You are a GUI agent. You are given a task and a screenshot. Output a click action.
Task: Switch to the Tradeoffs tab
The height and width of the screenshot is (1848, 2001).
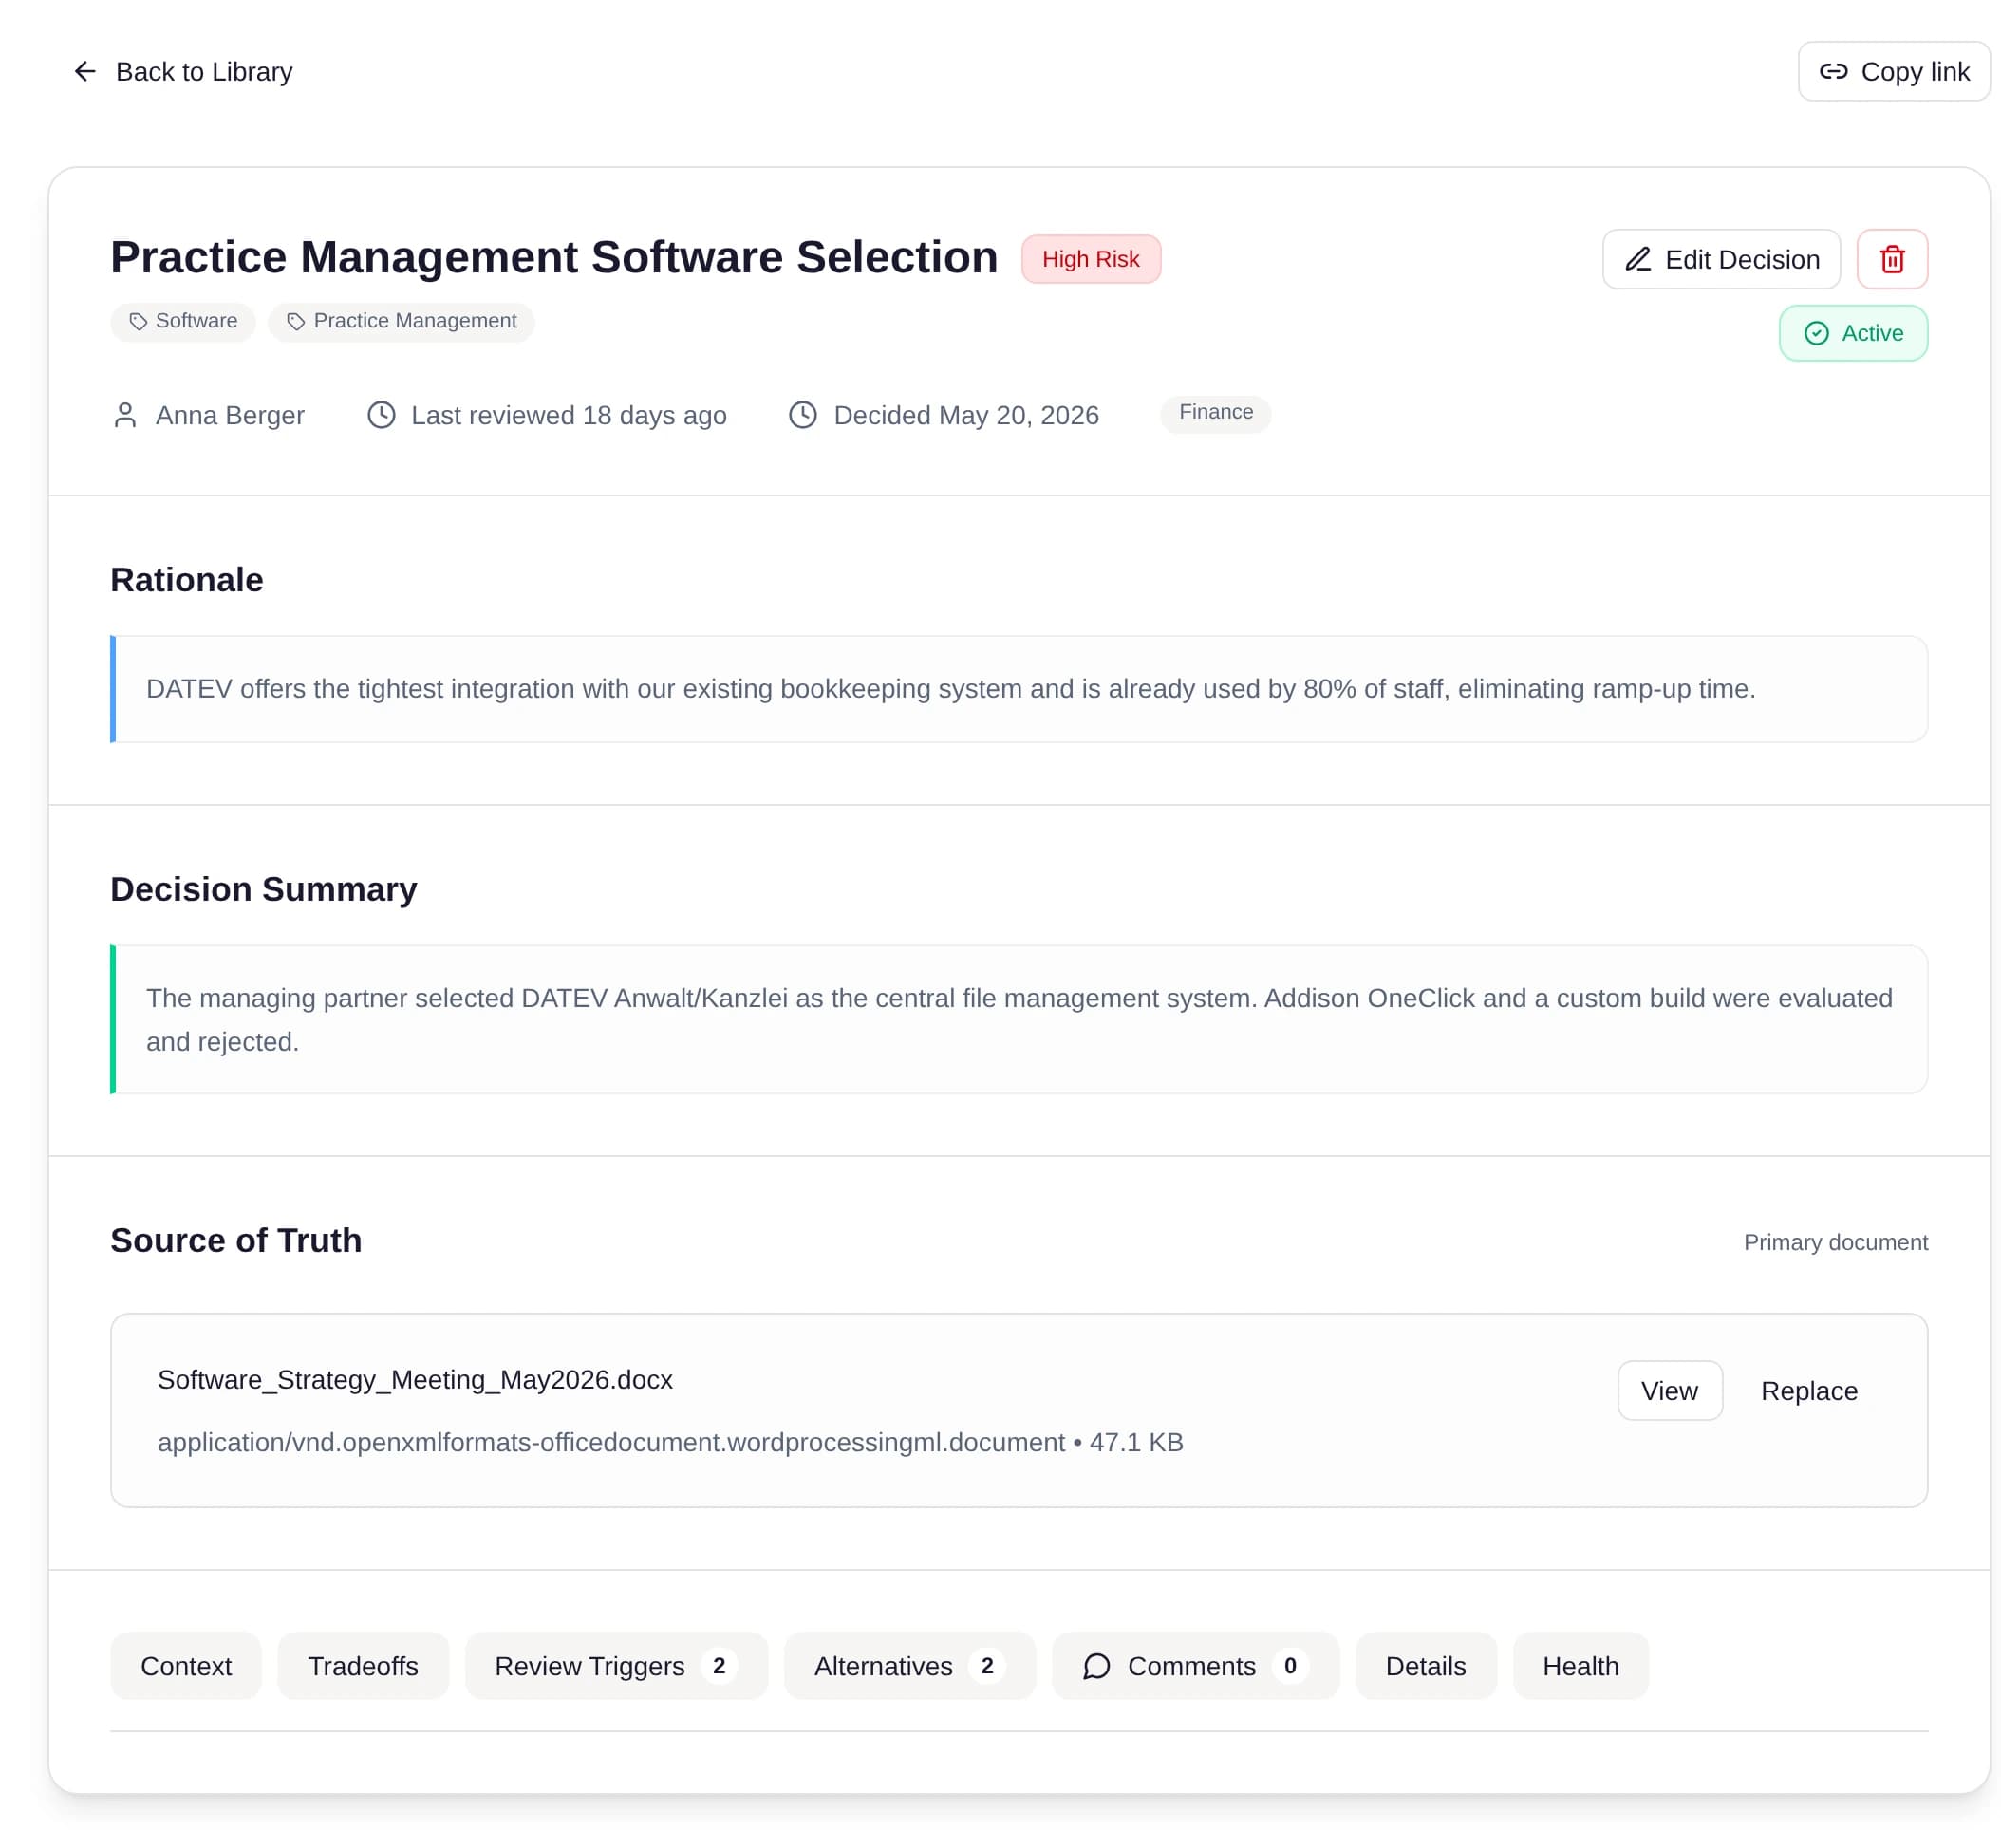(363, 1666)
